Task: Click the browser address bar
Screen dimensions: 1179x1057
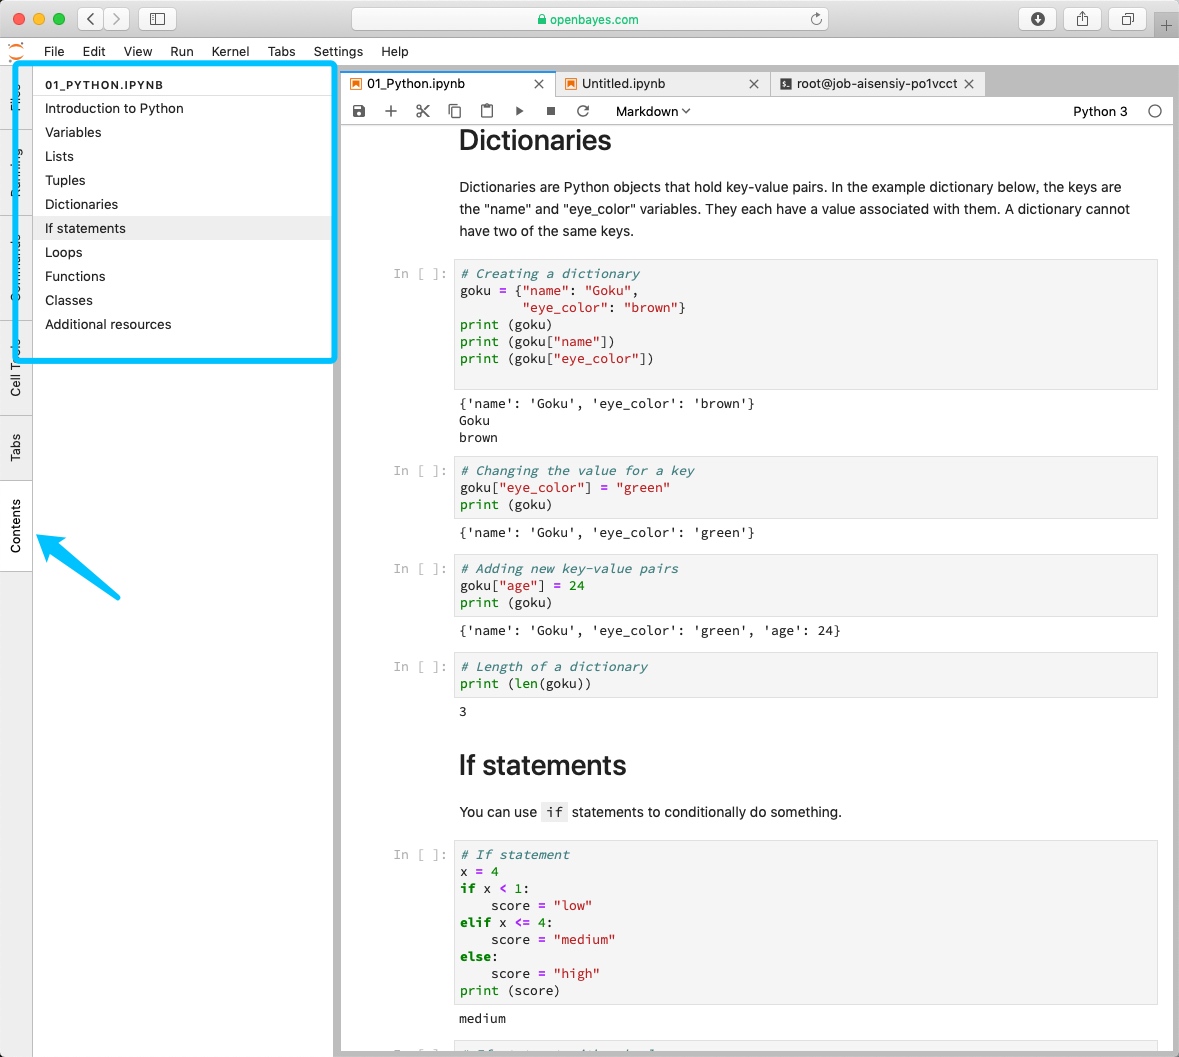Action: click(590, 19)
